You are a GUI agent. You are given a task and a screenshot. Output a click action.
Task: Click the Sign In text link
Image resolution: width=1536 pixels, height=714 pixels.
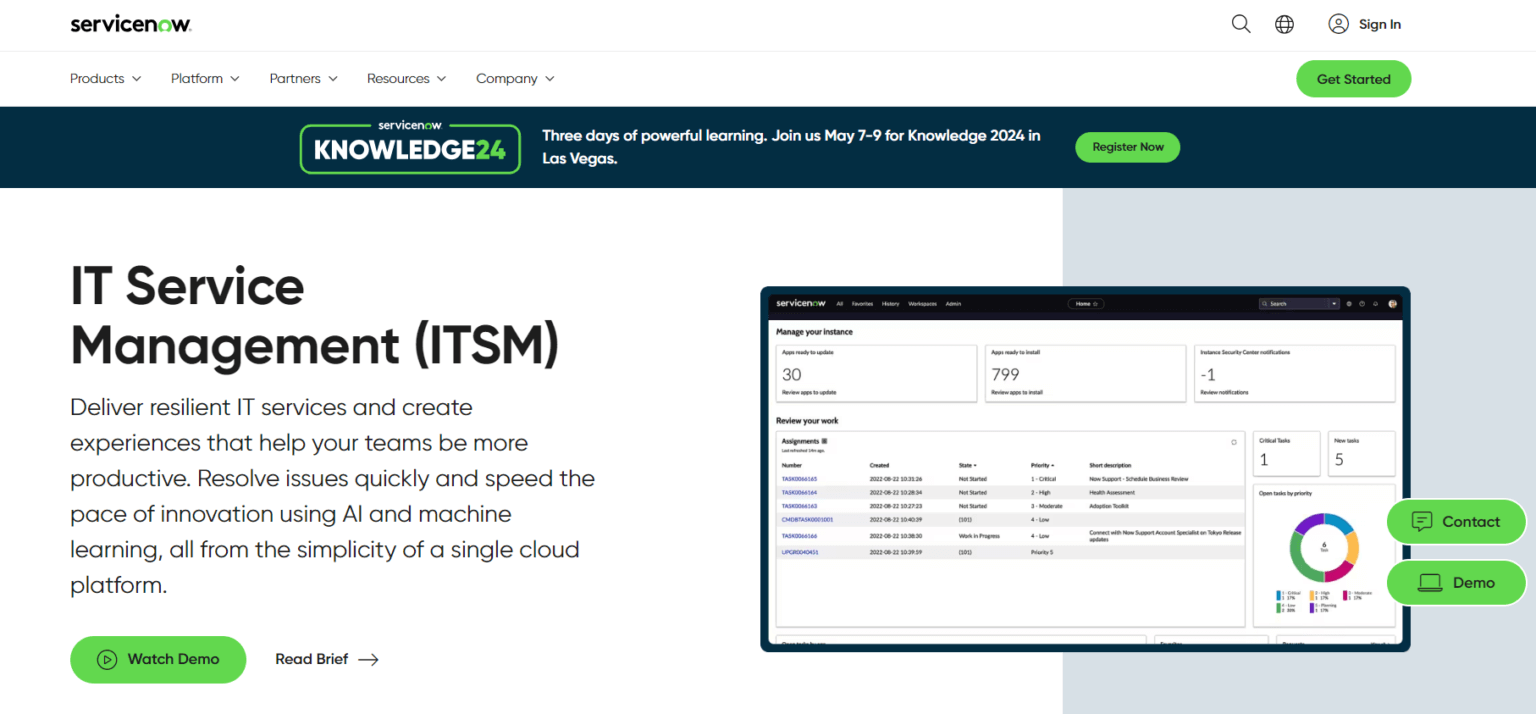coord(1379,24)
